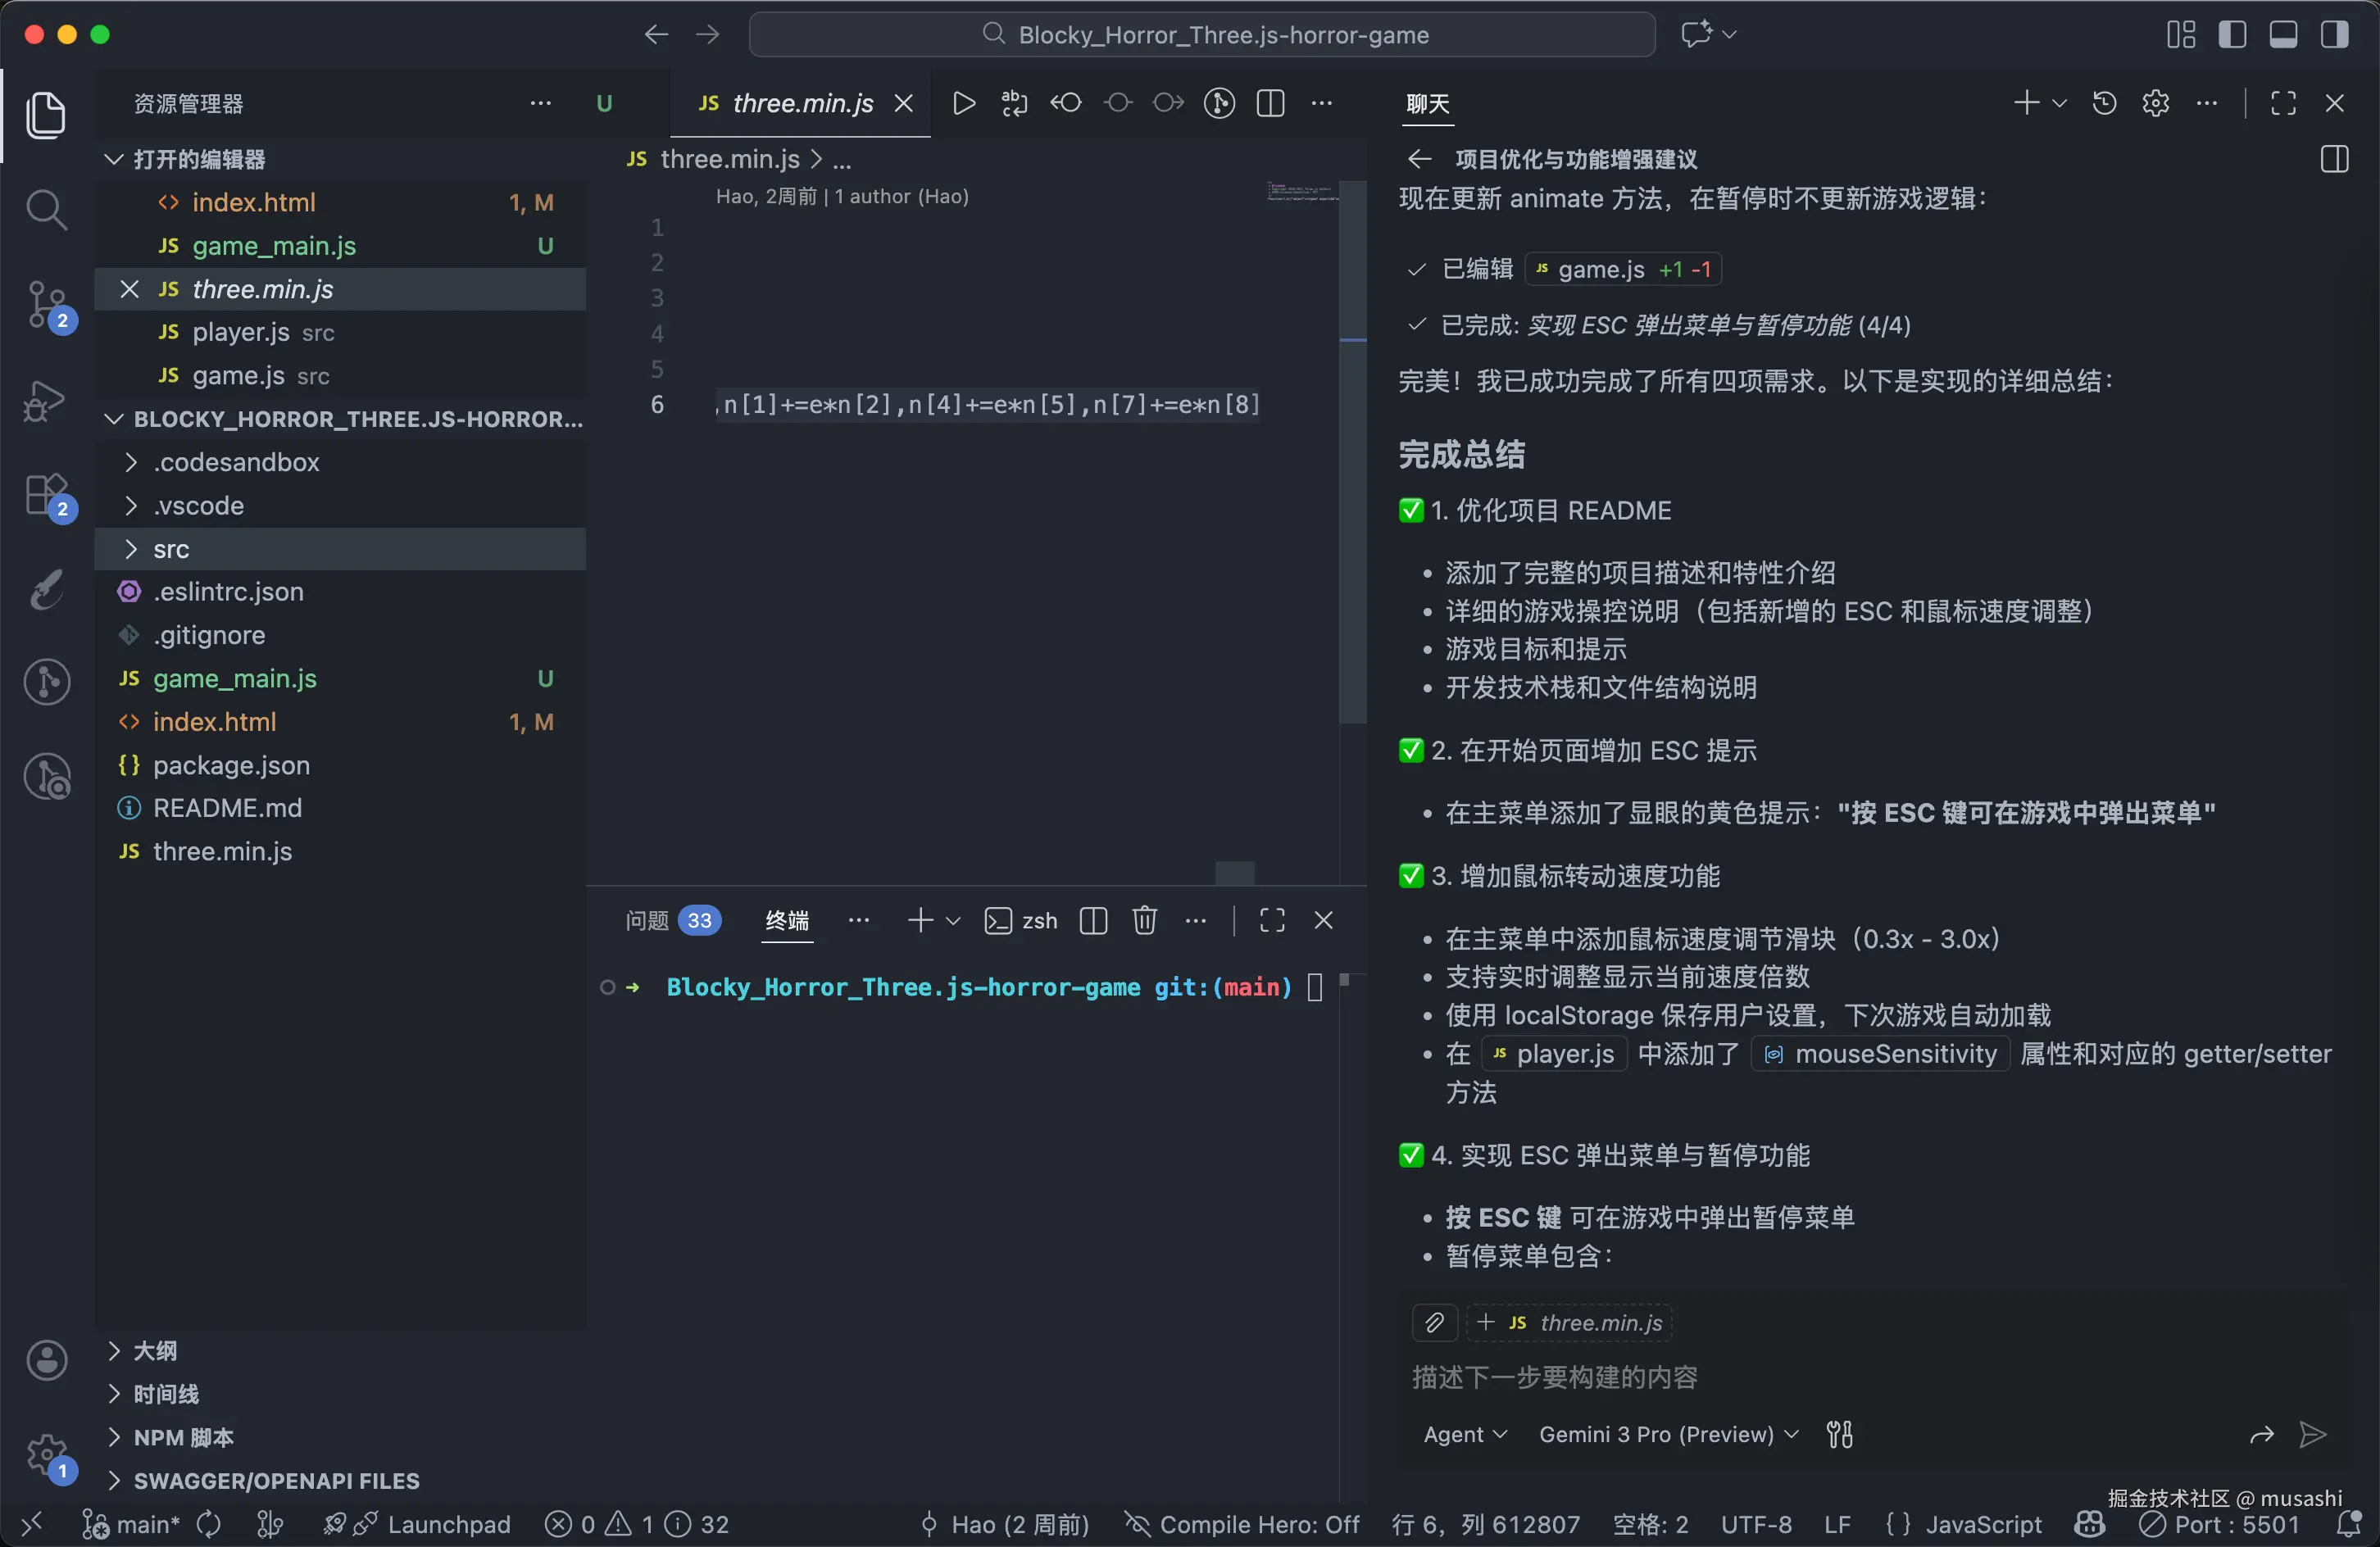Image resolution: width=2380 pixels, height=1547 pixels.
Task: Focus the chat input field
Action: tap(1870, 1378)
